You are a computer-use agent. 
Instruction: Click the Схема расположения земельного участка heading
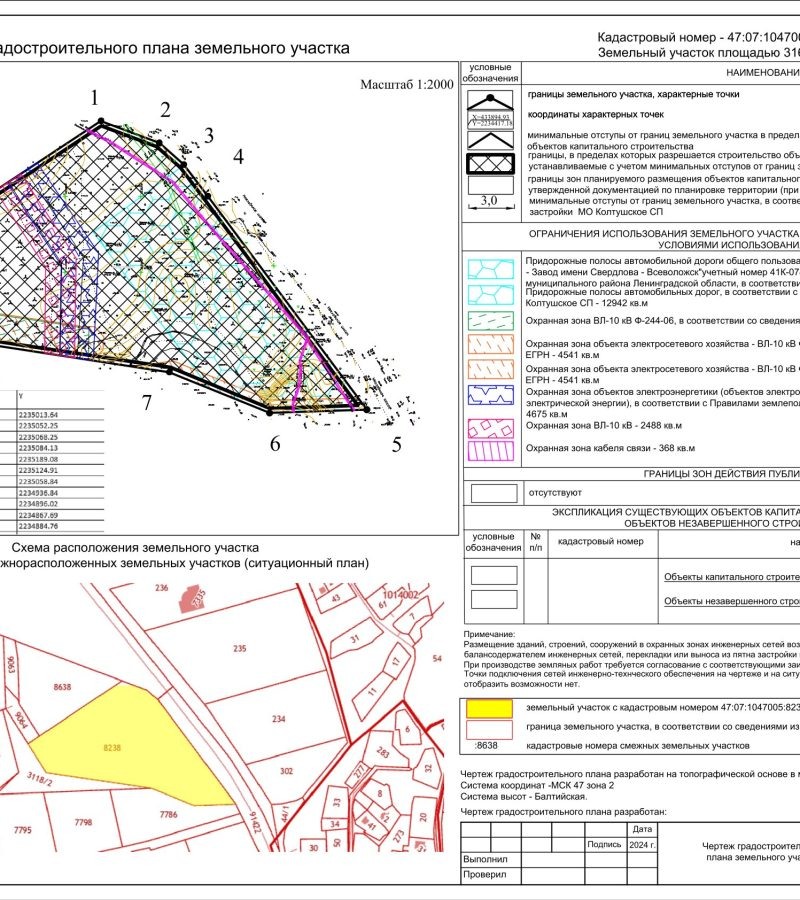pos(135,548)
